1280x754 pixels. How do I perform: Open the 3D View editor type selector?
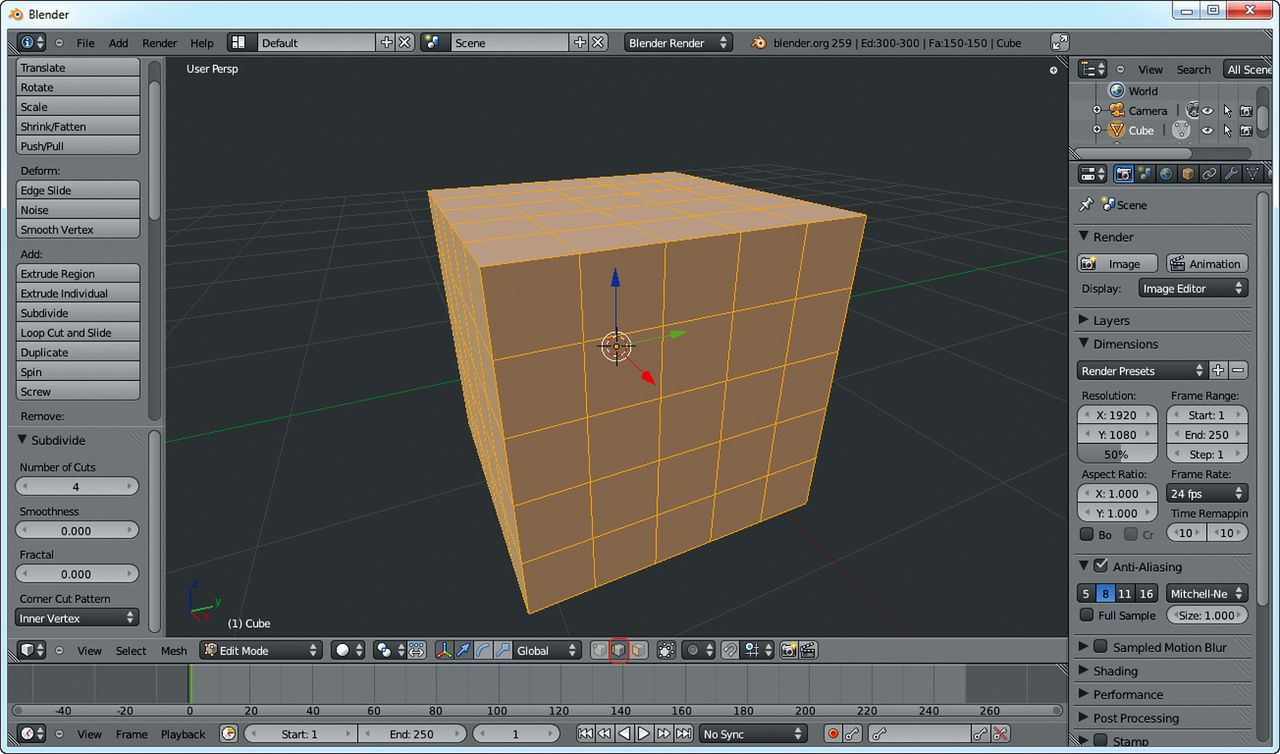(31, 650)
